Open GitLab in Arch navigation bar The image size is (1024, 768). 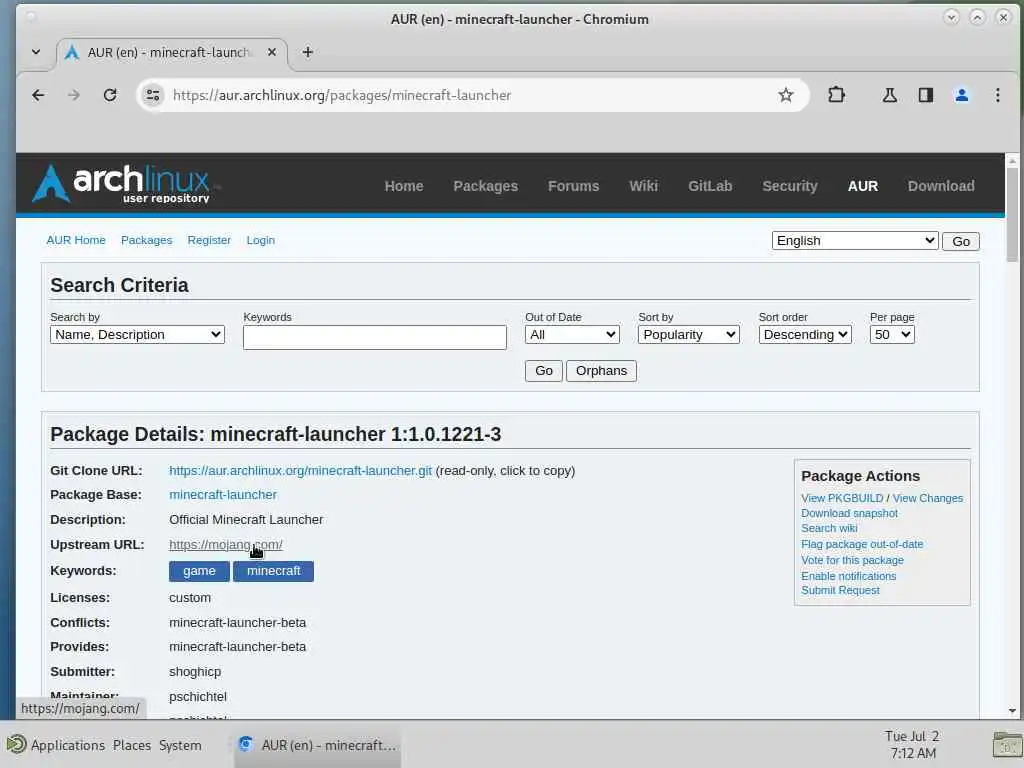pos(710,186)
